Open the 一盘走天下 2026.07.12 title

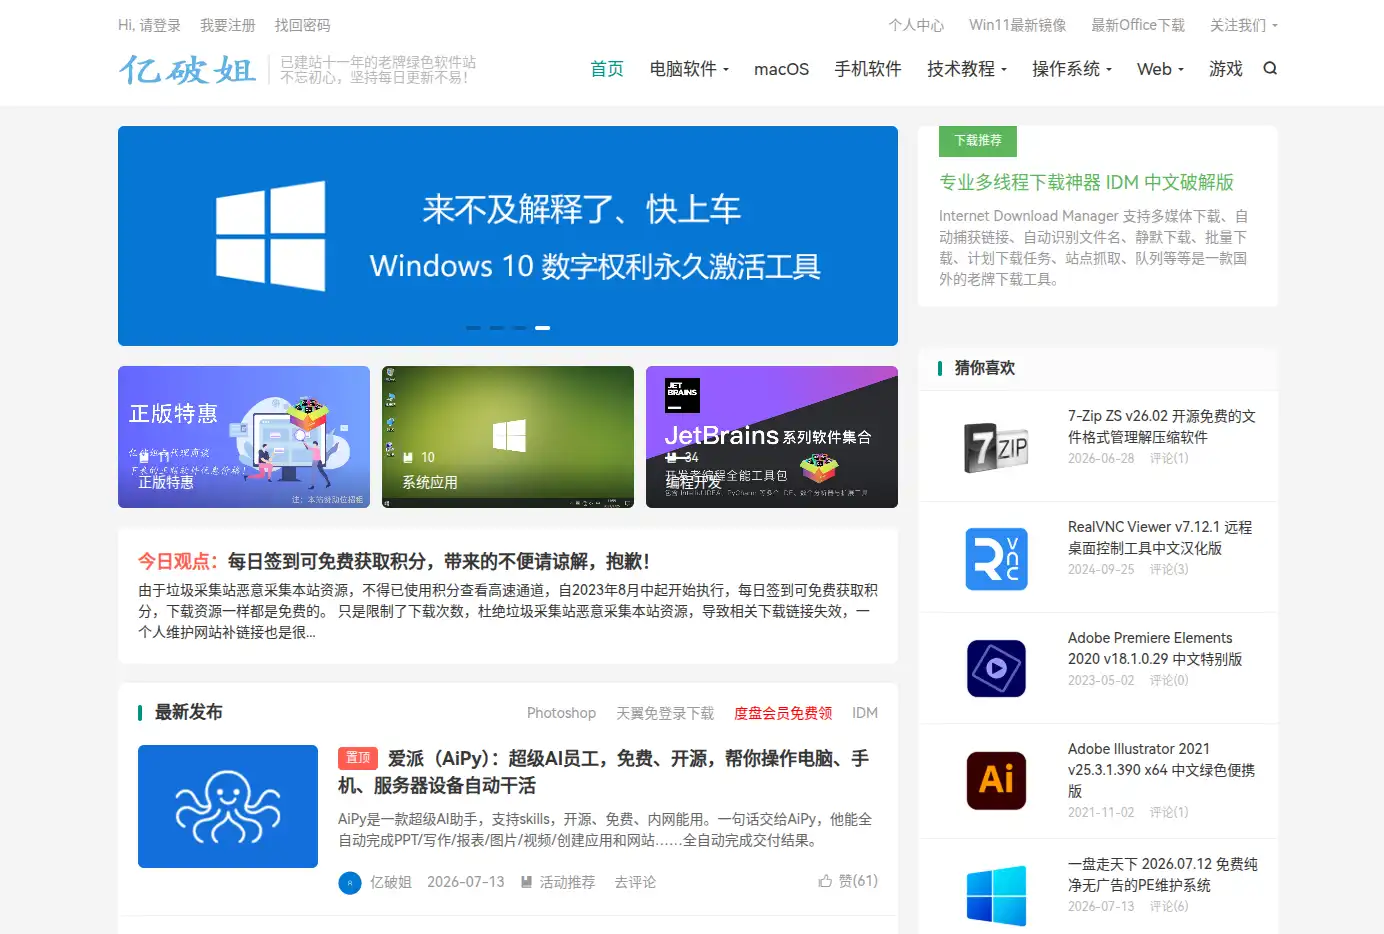point(1163,874)
